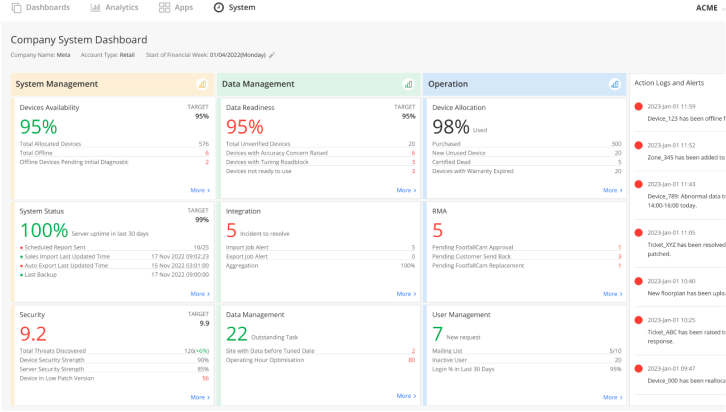
Task: Open More link under Device Allocation
Action: click(x=613, y=190)
